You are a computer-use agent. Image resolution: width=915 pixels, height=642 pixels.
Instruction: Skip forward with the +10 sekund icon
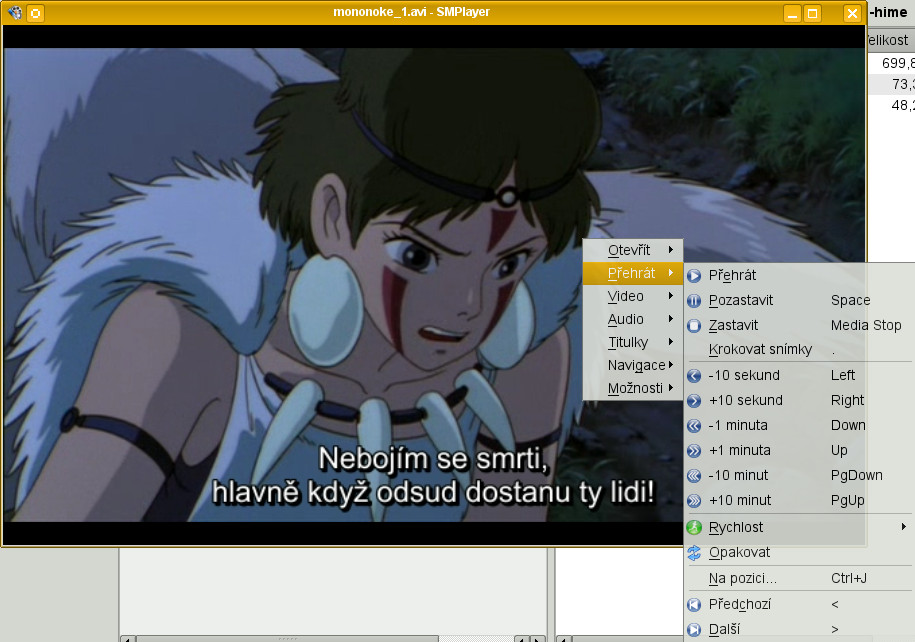[694, 401]
